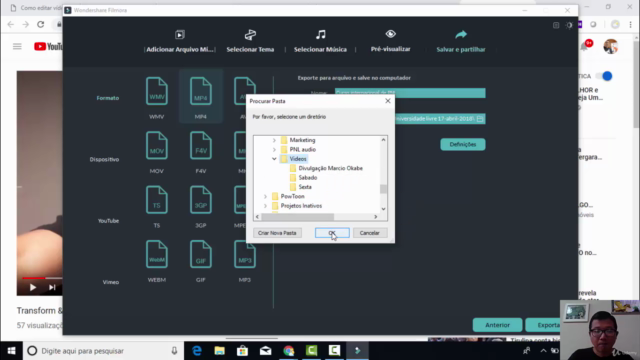Choose the MP4 format icon

(x=200, y=91)
